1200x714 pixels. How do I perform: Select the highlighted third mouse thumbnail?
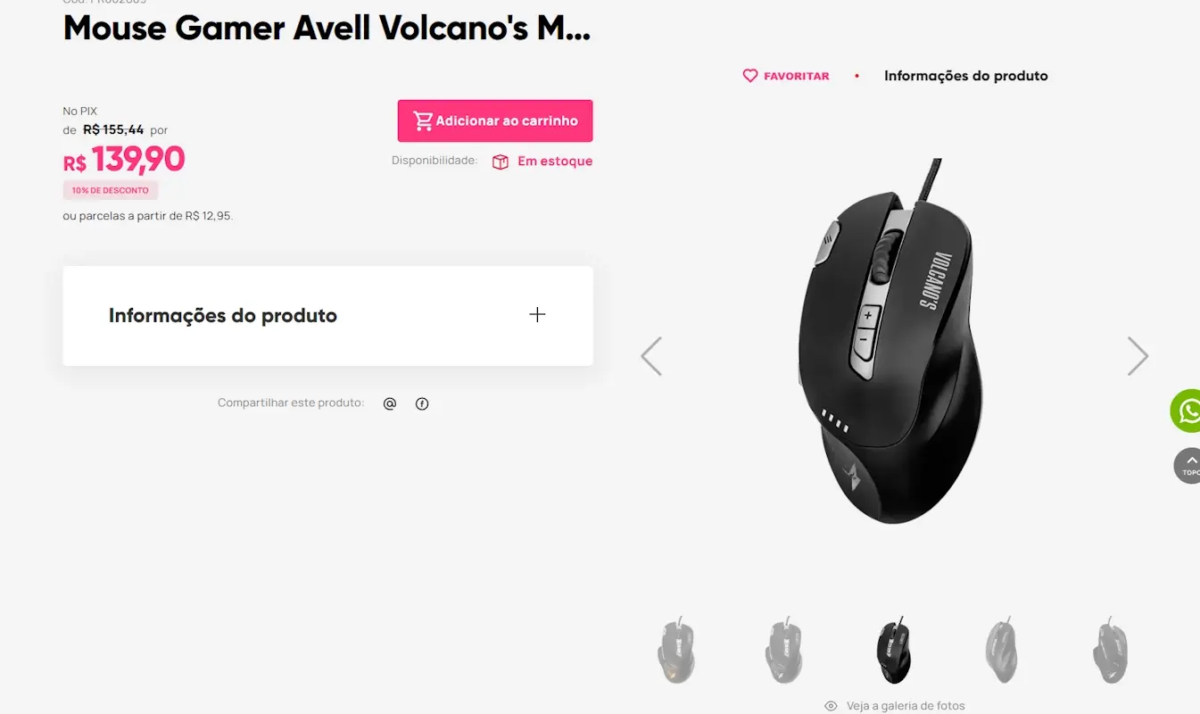click(893, 650)
